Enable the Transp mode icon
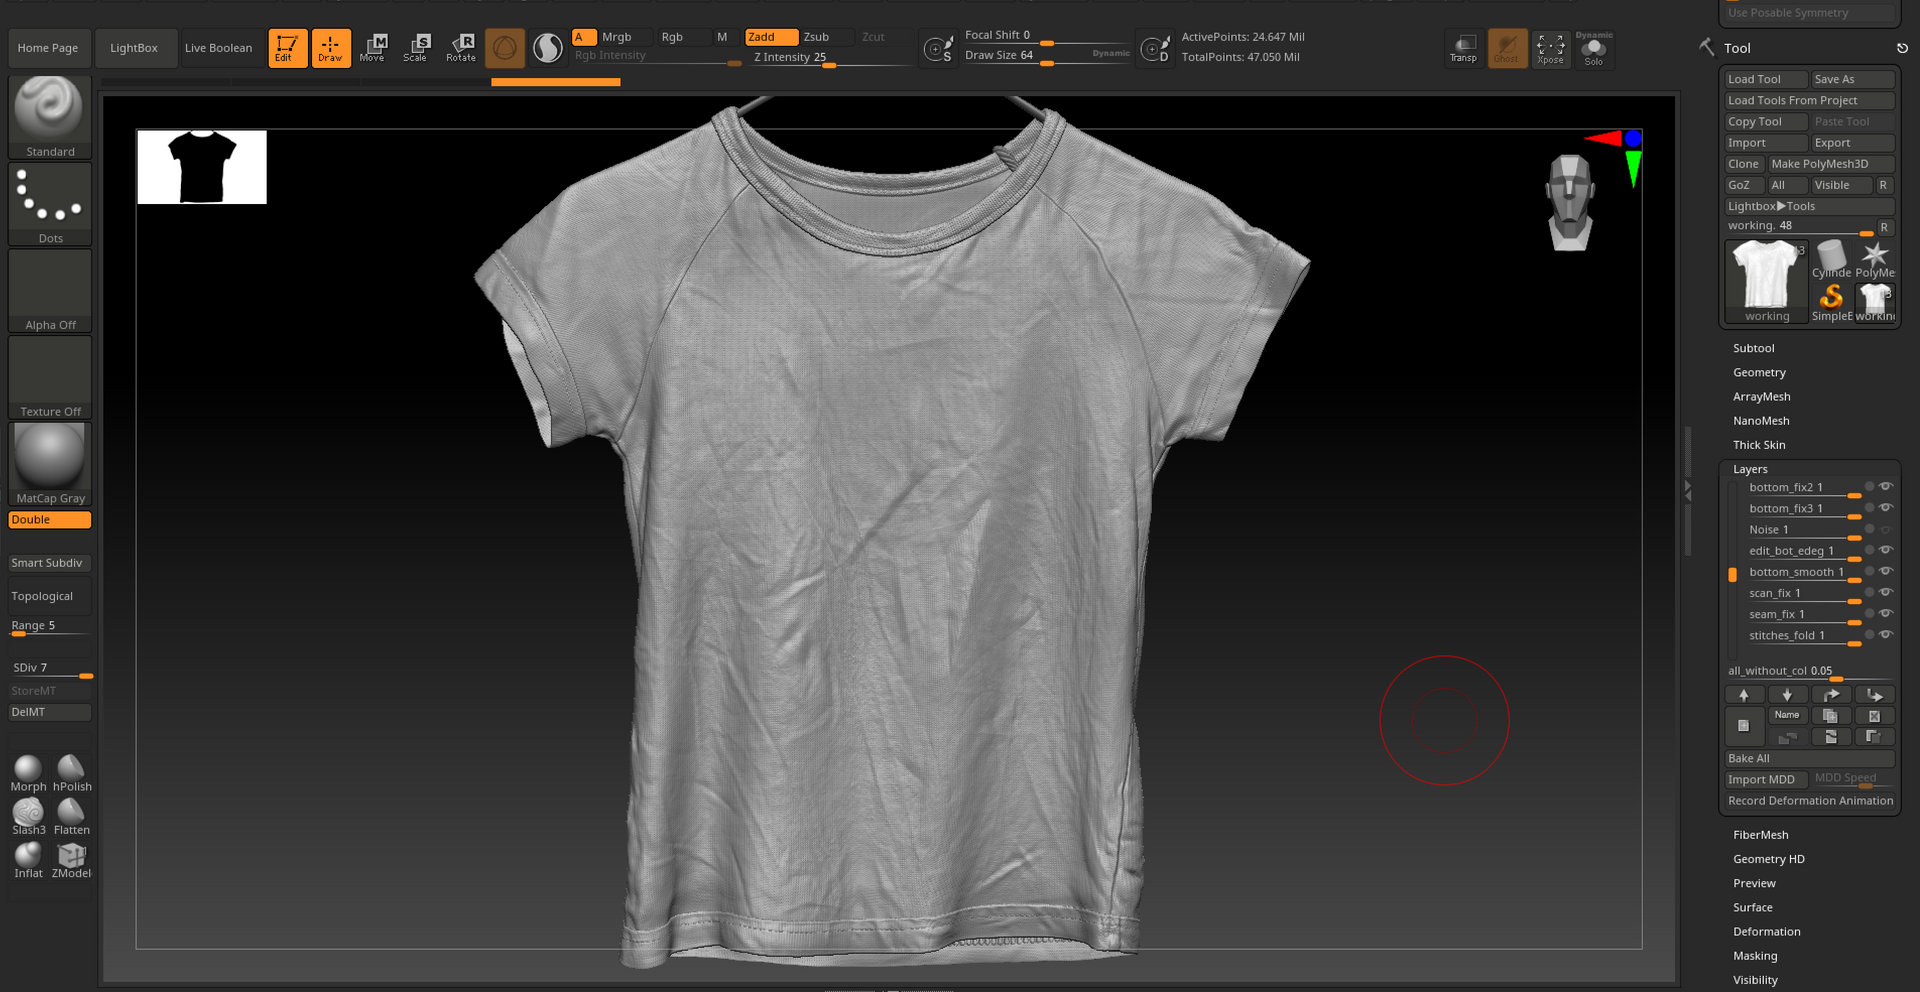1920x992 pixels. [1464, 46]
